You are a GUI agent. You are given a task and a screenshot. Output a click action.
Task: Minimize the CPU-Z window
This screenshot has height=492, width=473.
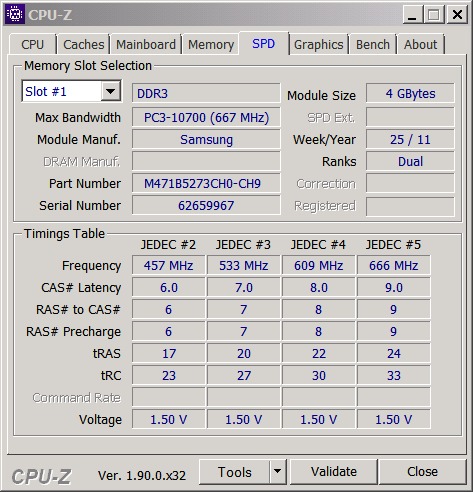(412, 15)
